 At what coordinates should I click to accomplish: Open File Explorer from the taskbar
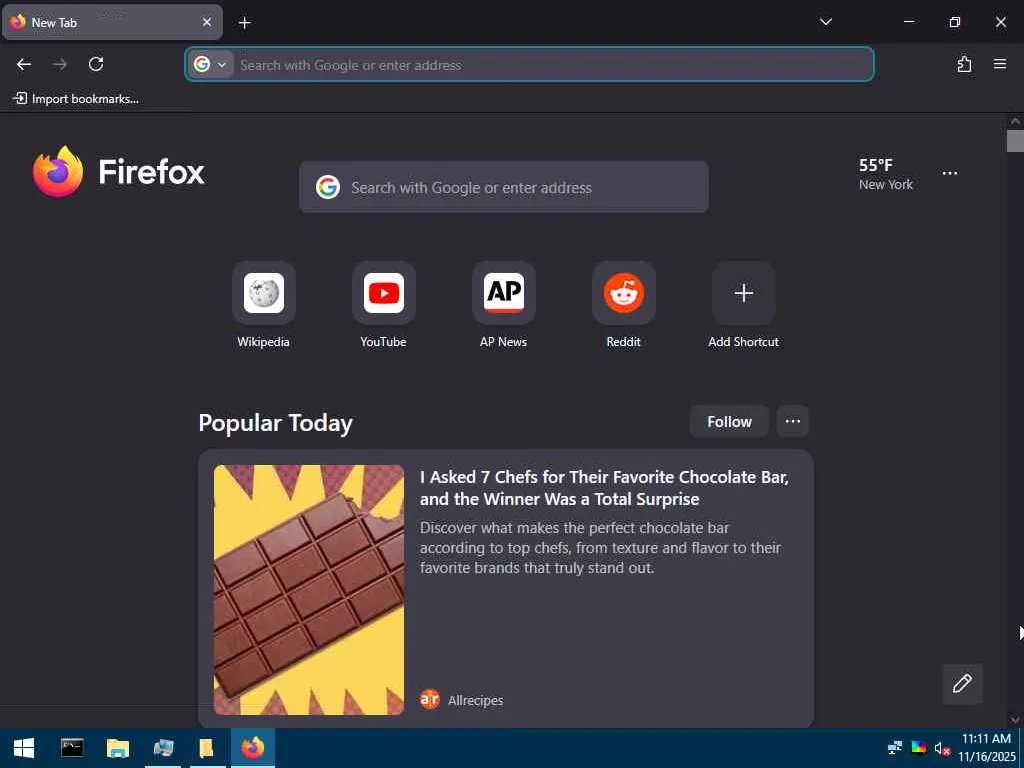[118, 748]
